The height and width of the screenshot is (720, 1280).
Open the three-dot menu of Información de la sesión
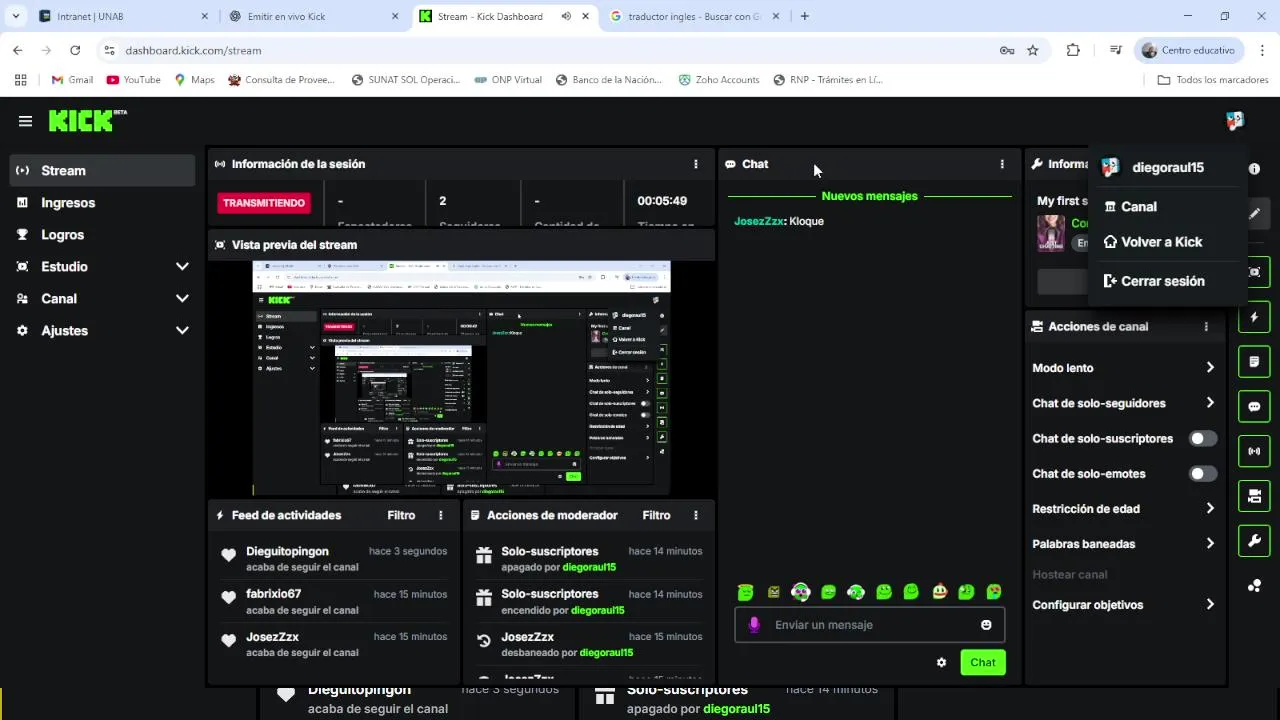pos(696,164)
